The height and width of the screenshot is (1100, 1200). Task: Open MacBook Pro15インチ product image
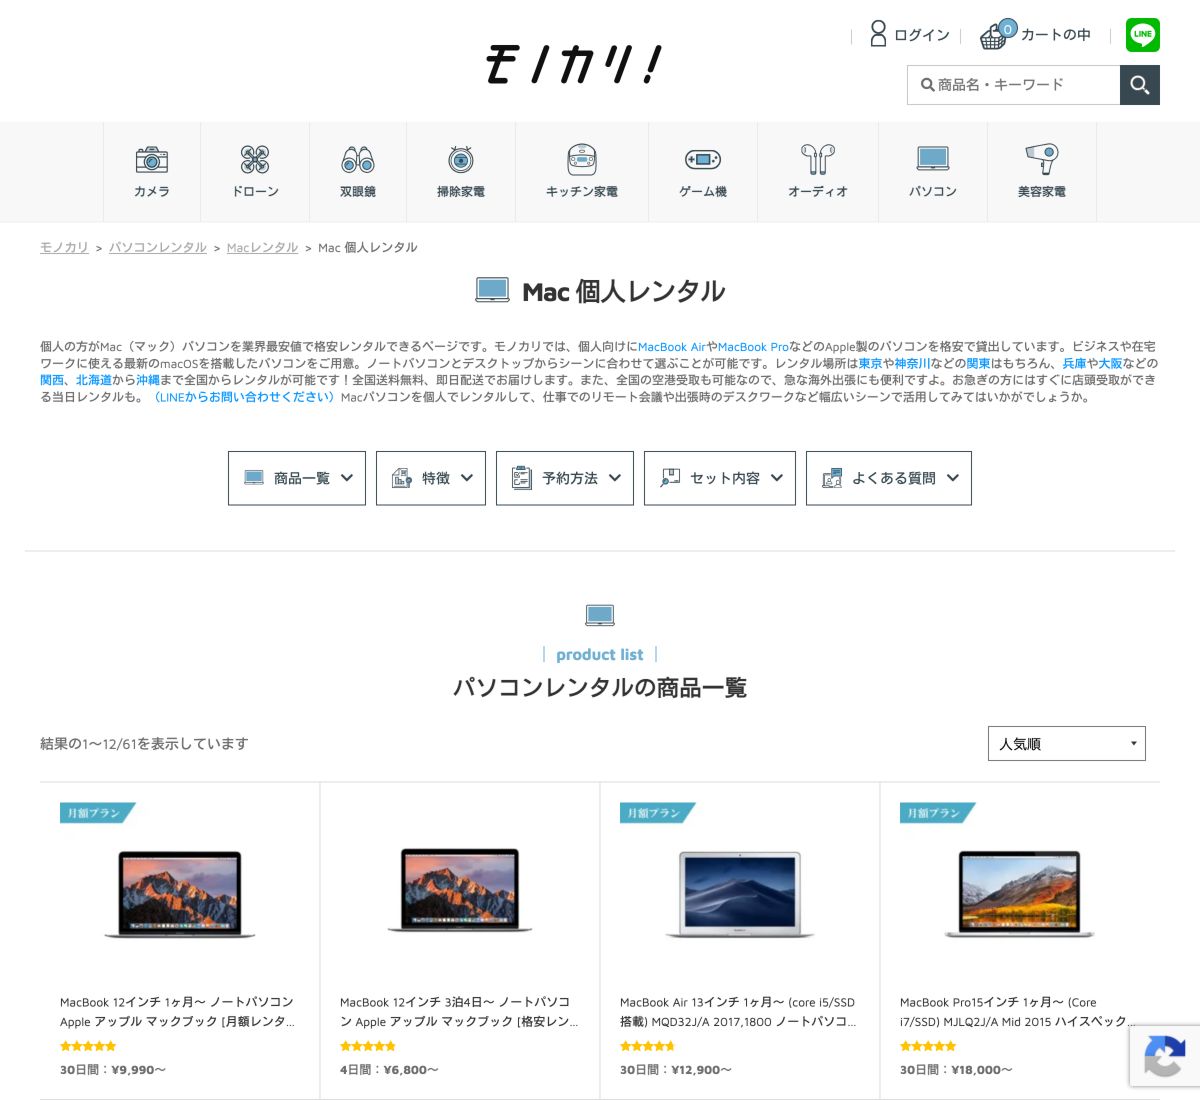click(1020, 893)
